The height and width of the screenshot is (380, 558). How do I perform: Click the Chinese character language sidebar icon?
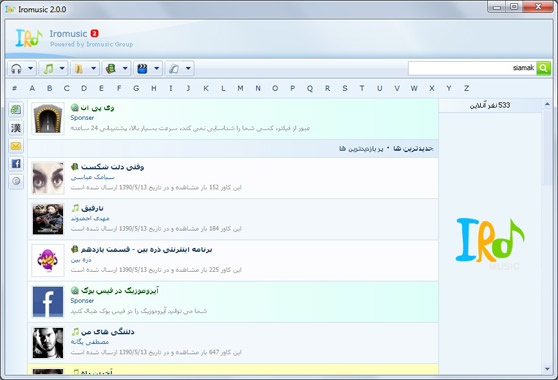coord(16,128)
